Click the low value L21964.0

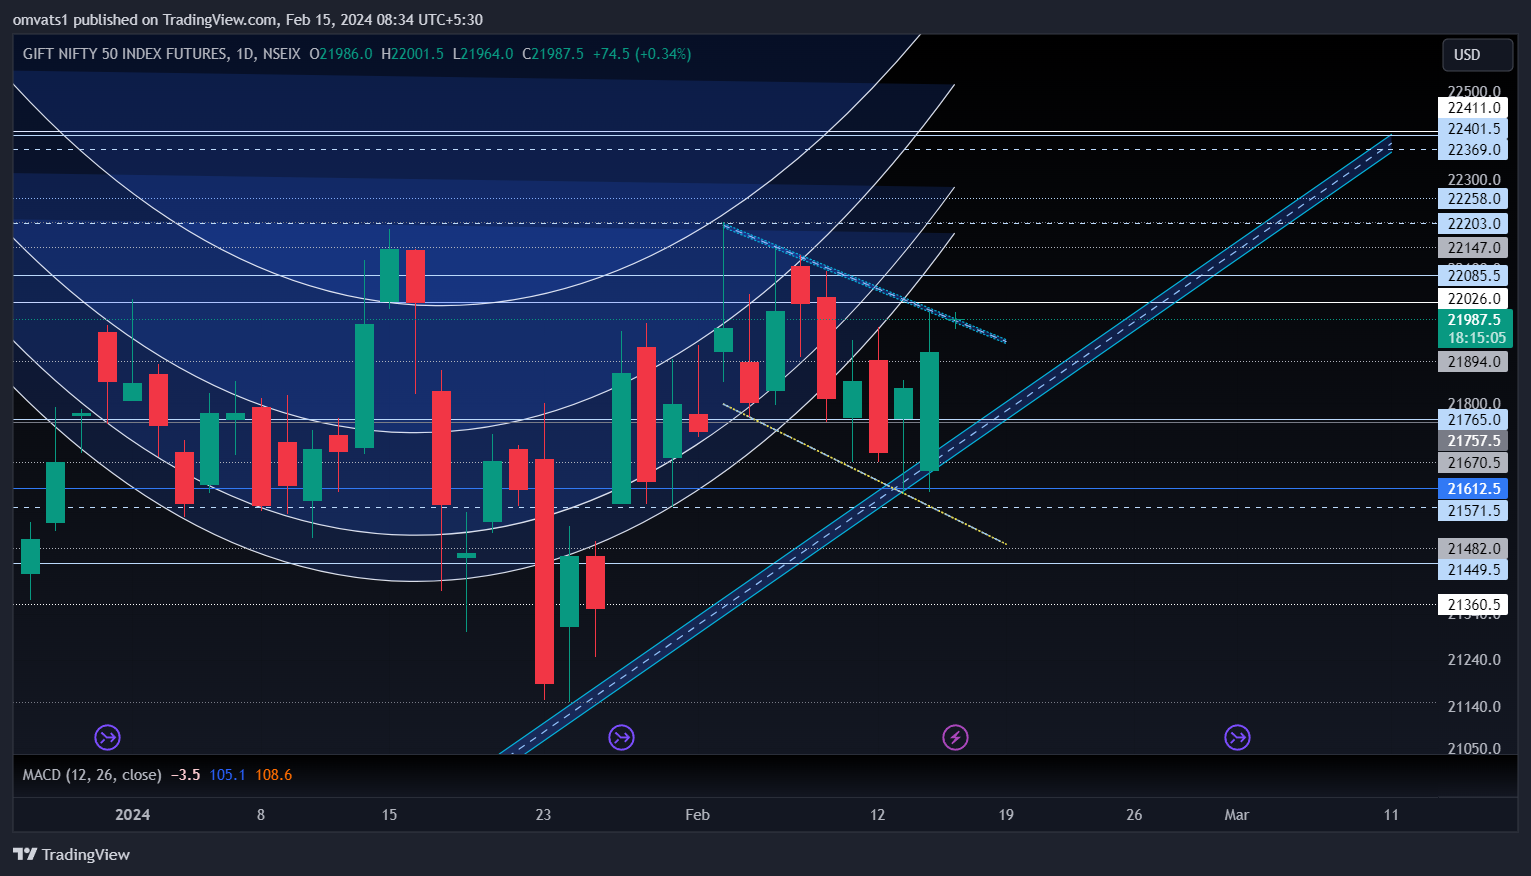click(483, 54)
